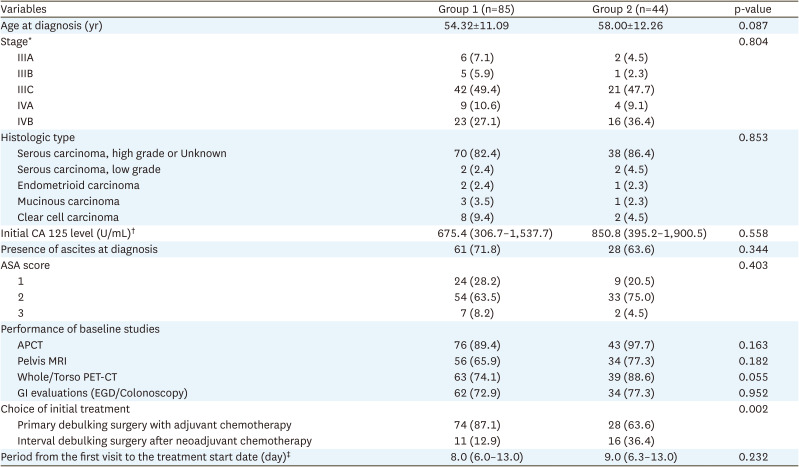Viewport: 799px width, 467px height.
Task: Select "Performance of baseline studies" label
Action: click(x=80, y=329)
